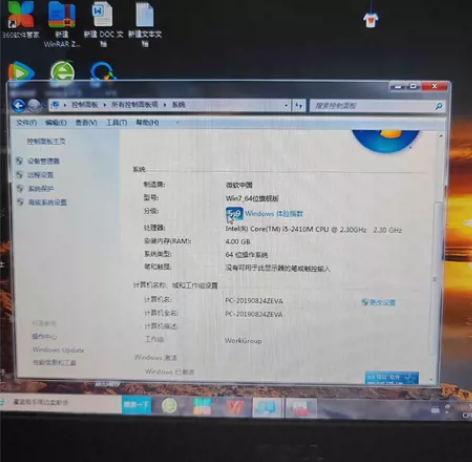
Task: Click the genuine Microsoft software badge
Action: [392, 378]
